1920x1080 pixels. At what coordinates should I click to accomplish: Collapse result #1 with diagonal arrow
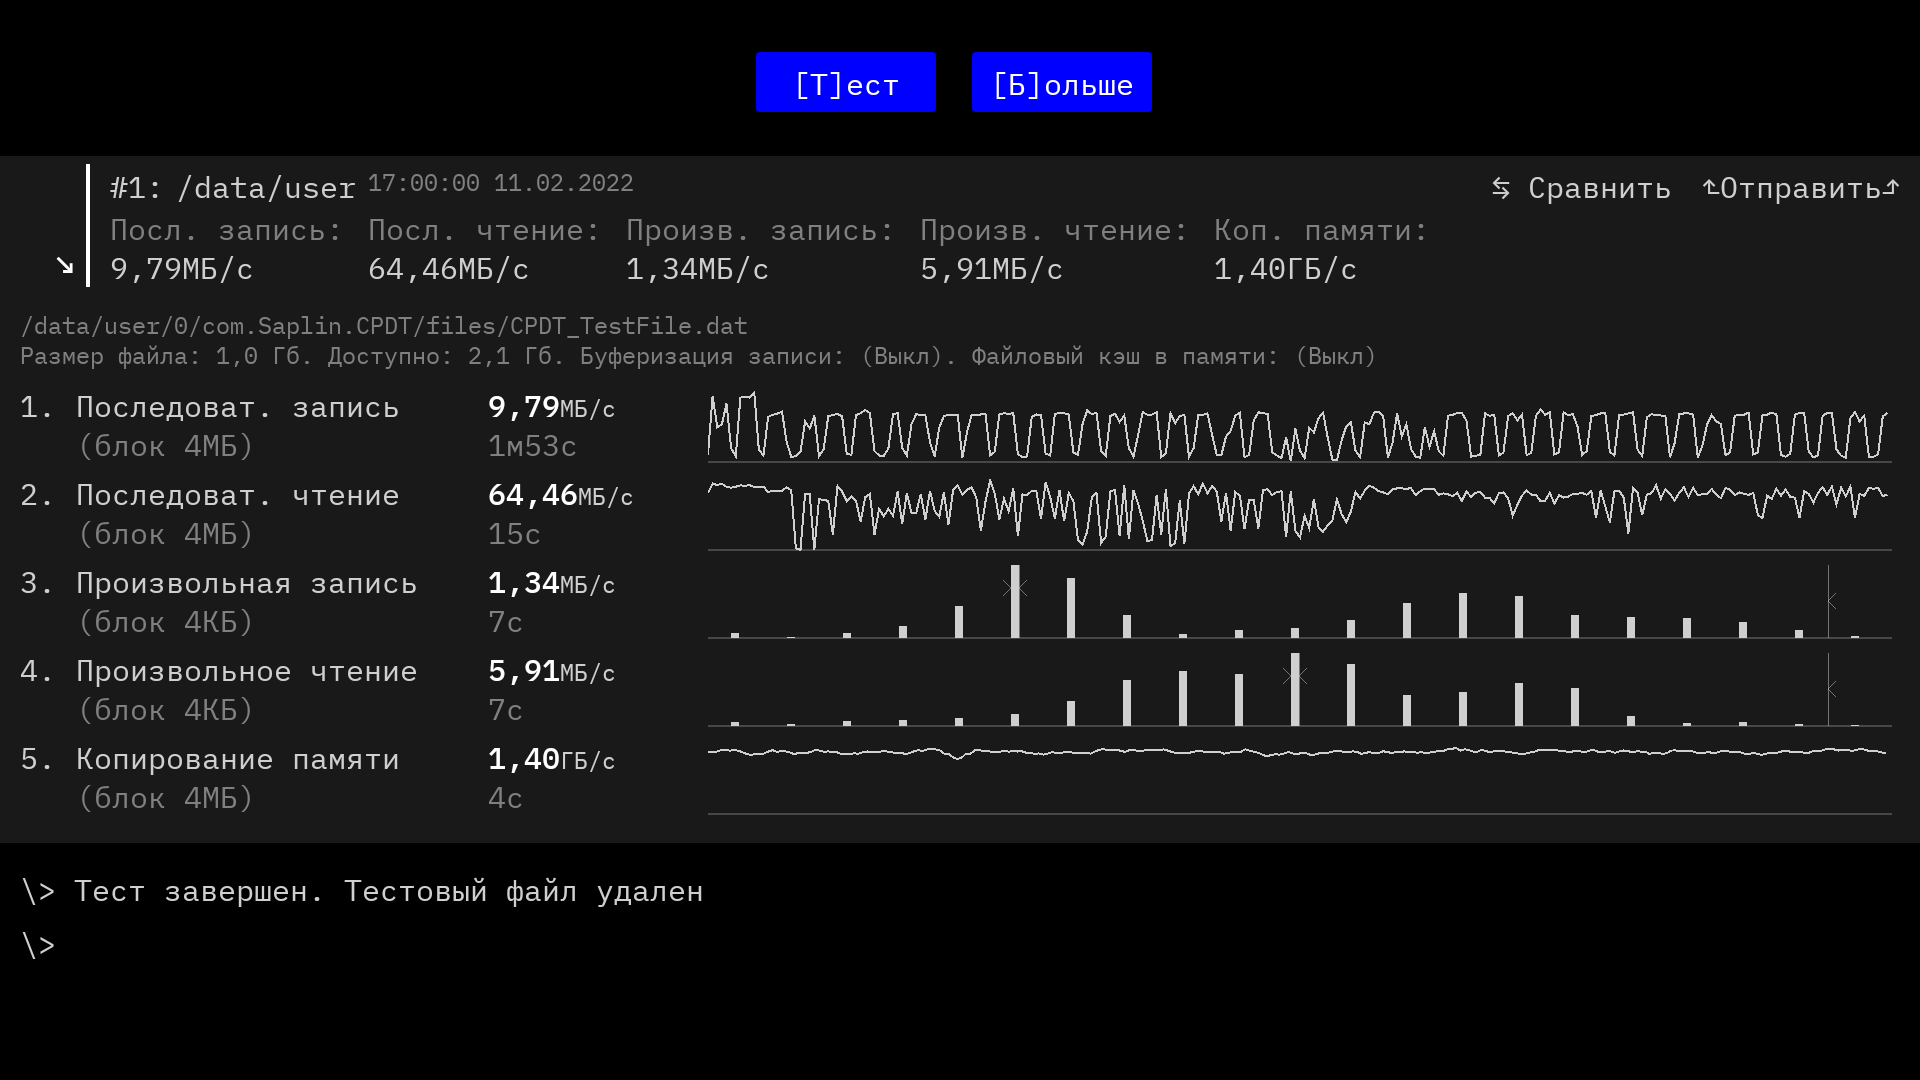click(65, 266)
